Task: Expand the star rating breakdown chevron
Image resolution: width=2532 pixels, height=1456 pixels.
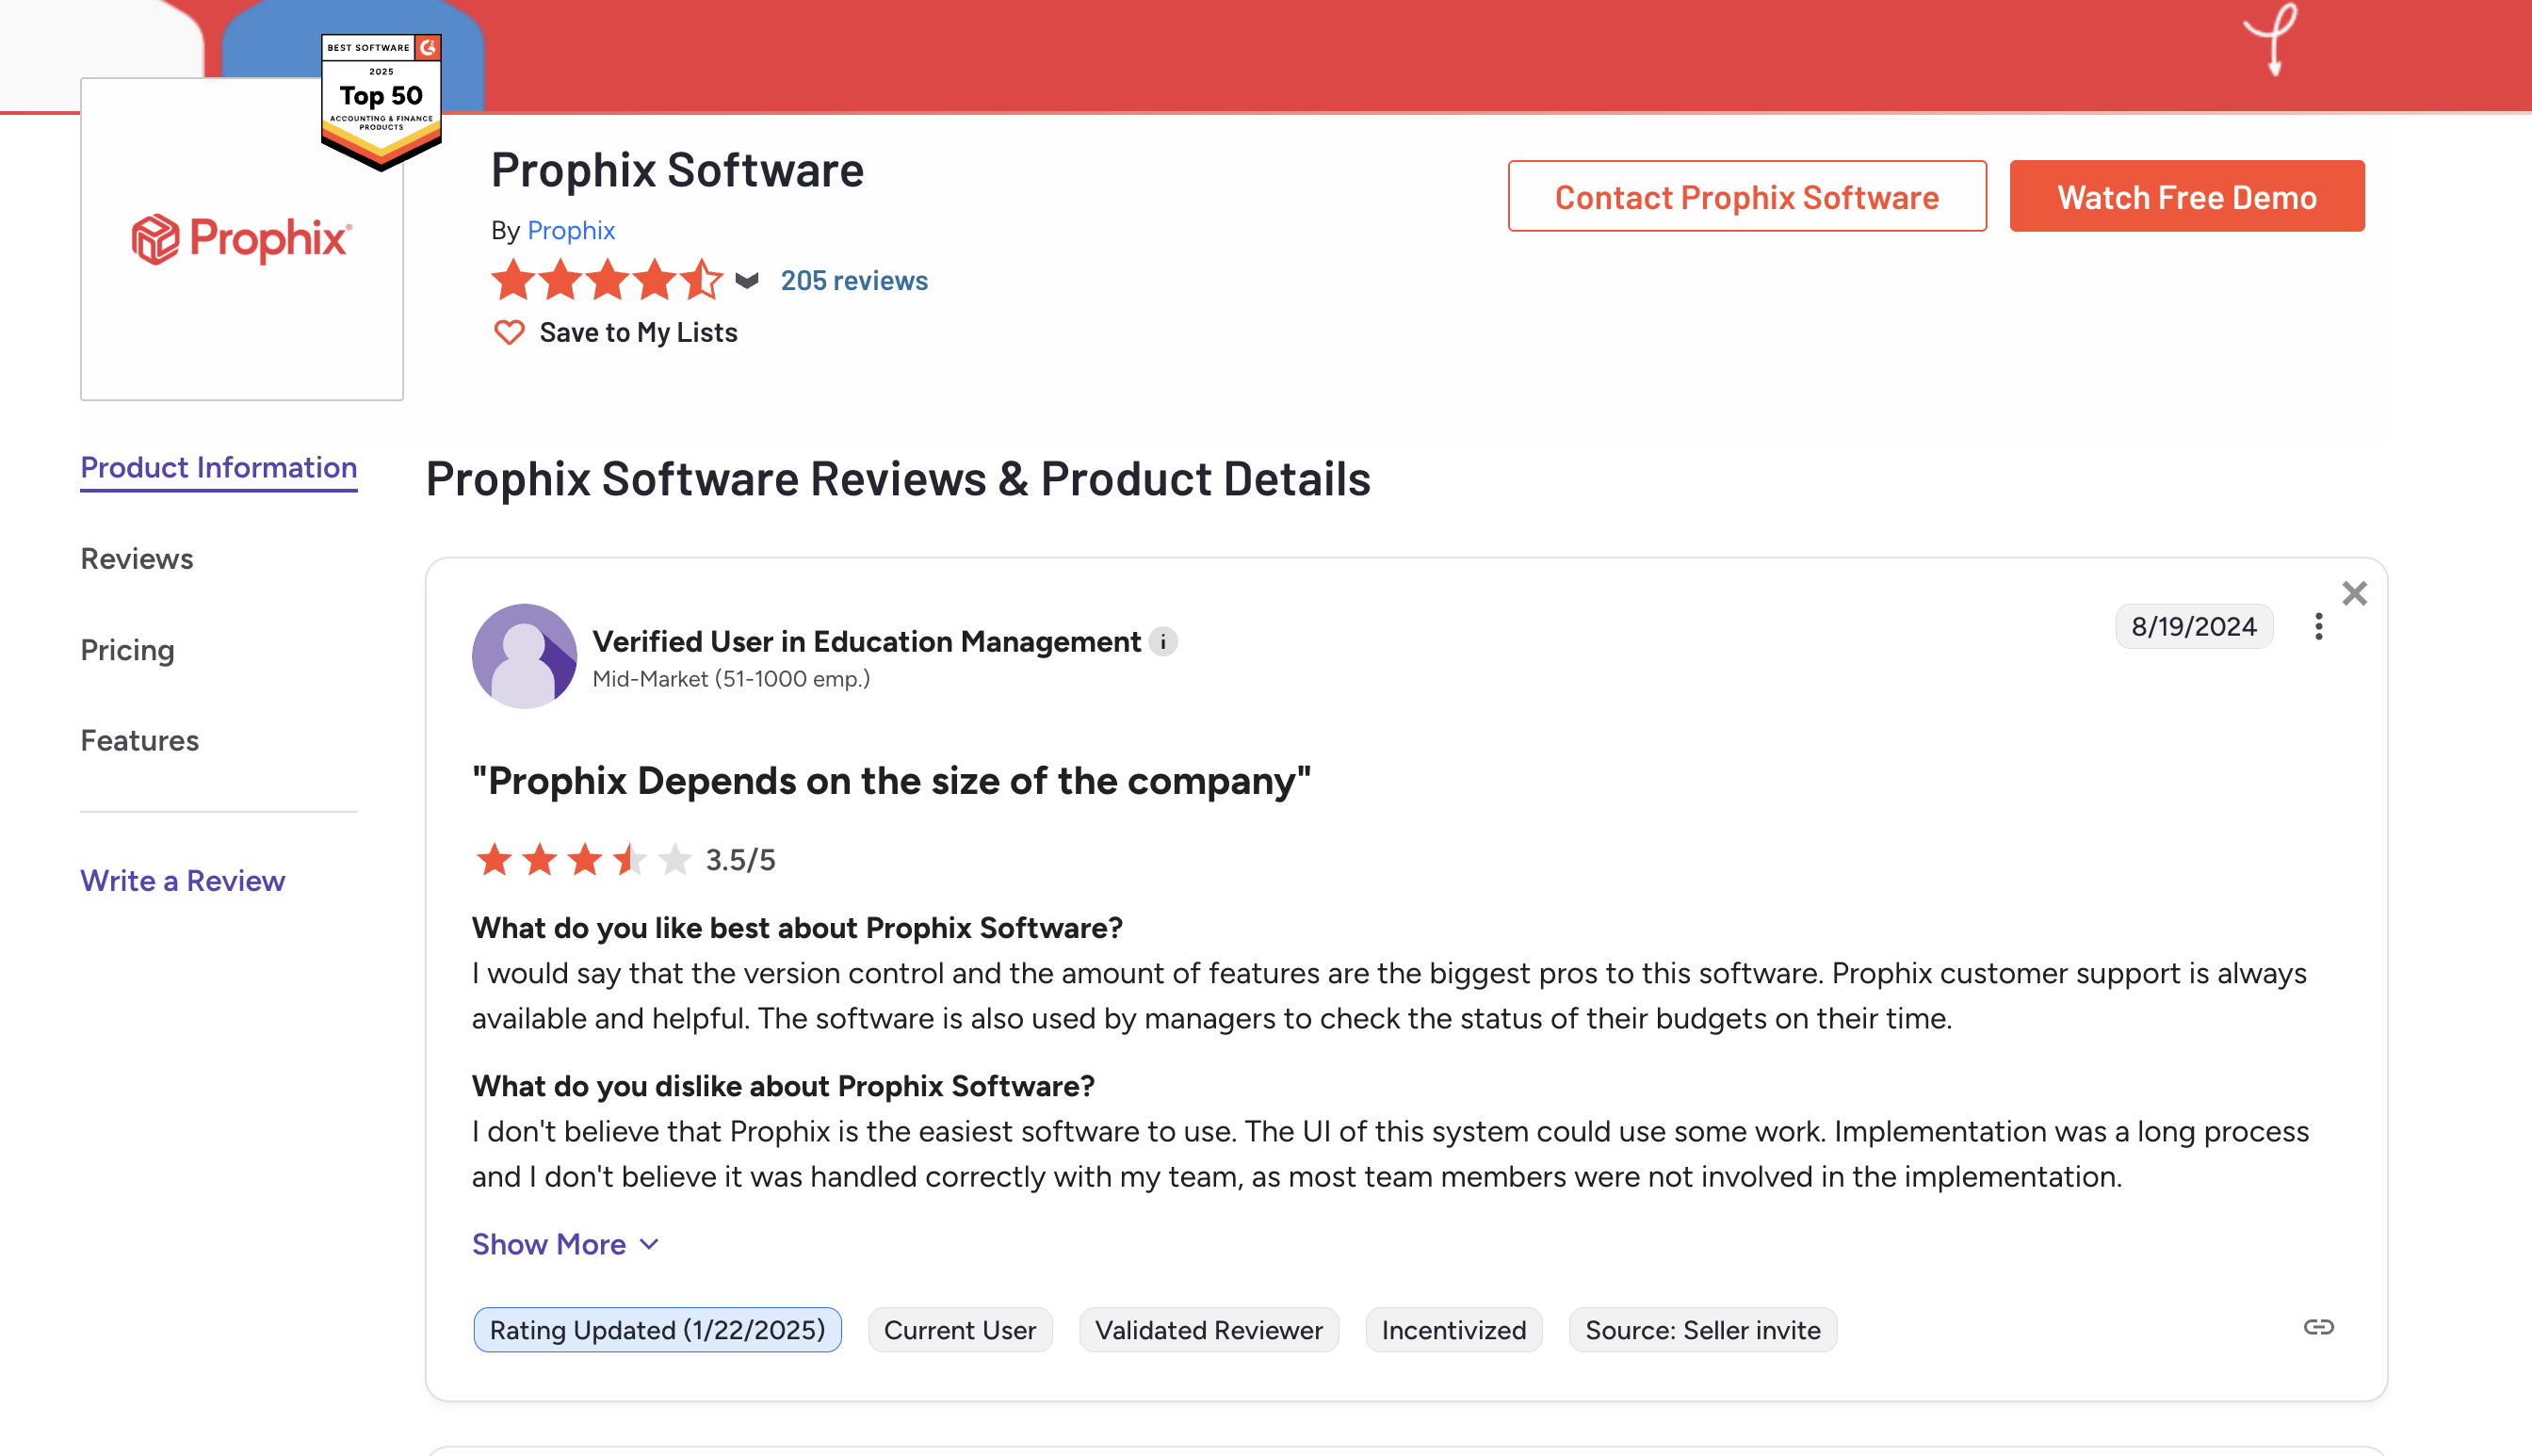Action: point(747,280)
